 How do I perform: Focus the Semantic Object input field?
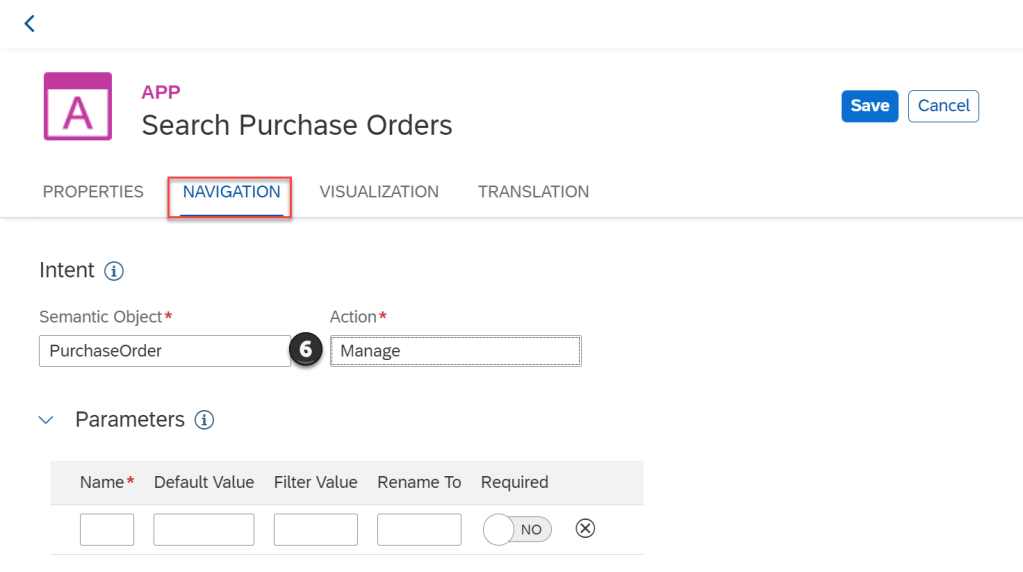click(x=165, y=351)
